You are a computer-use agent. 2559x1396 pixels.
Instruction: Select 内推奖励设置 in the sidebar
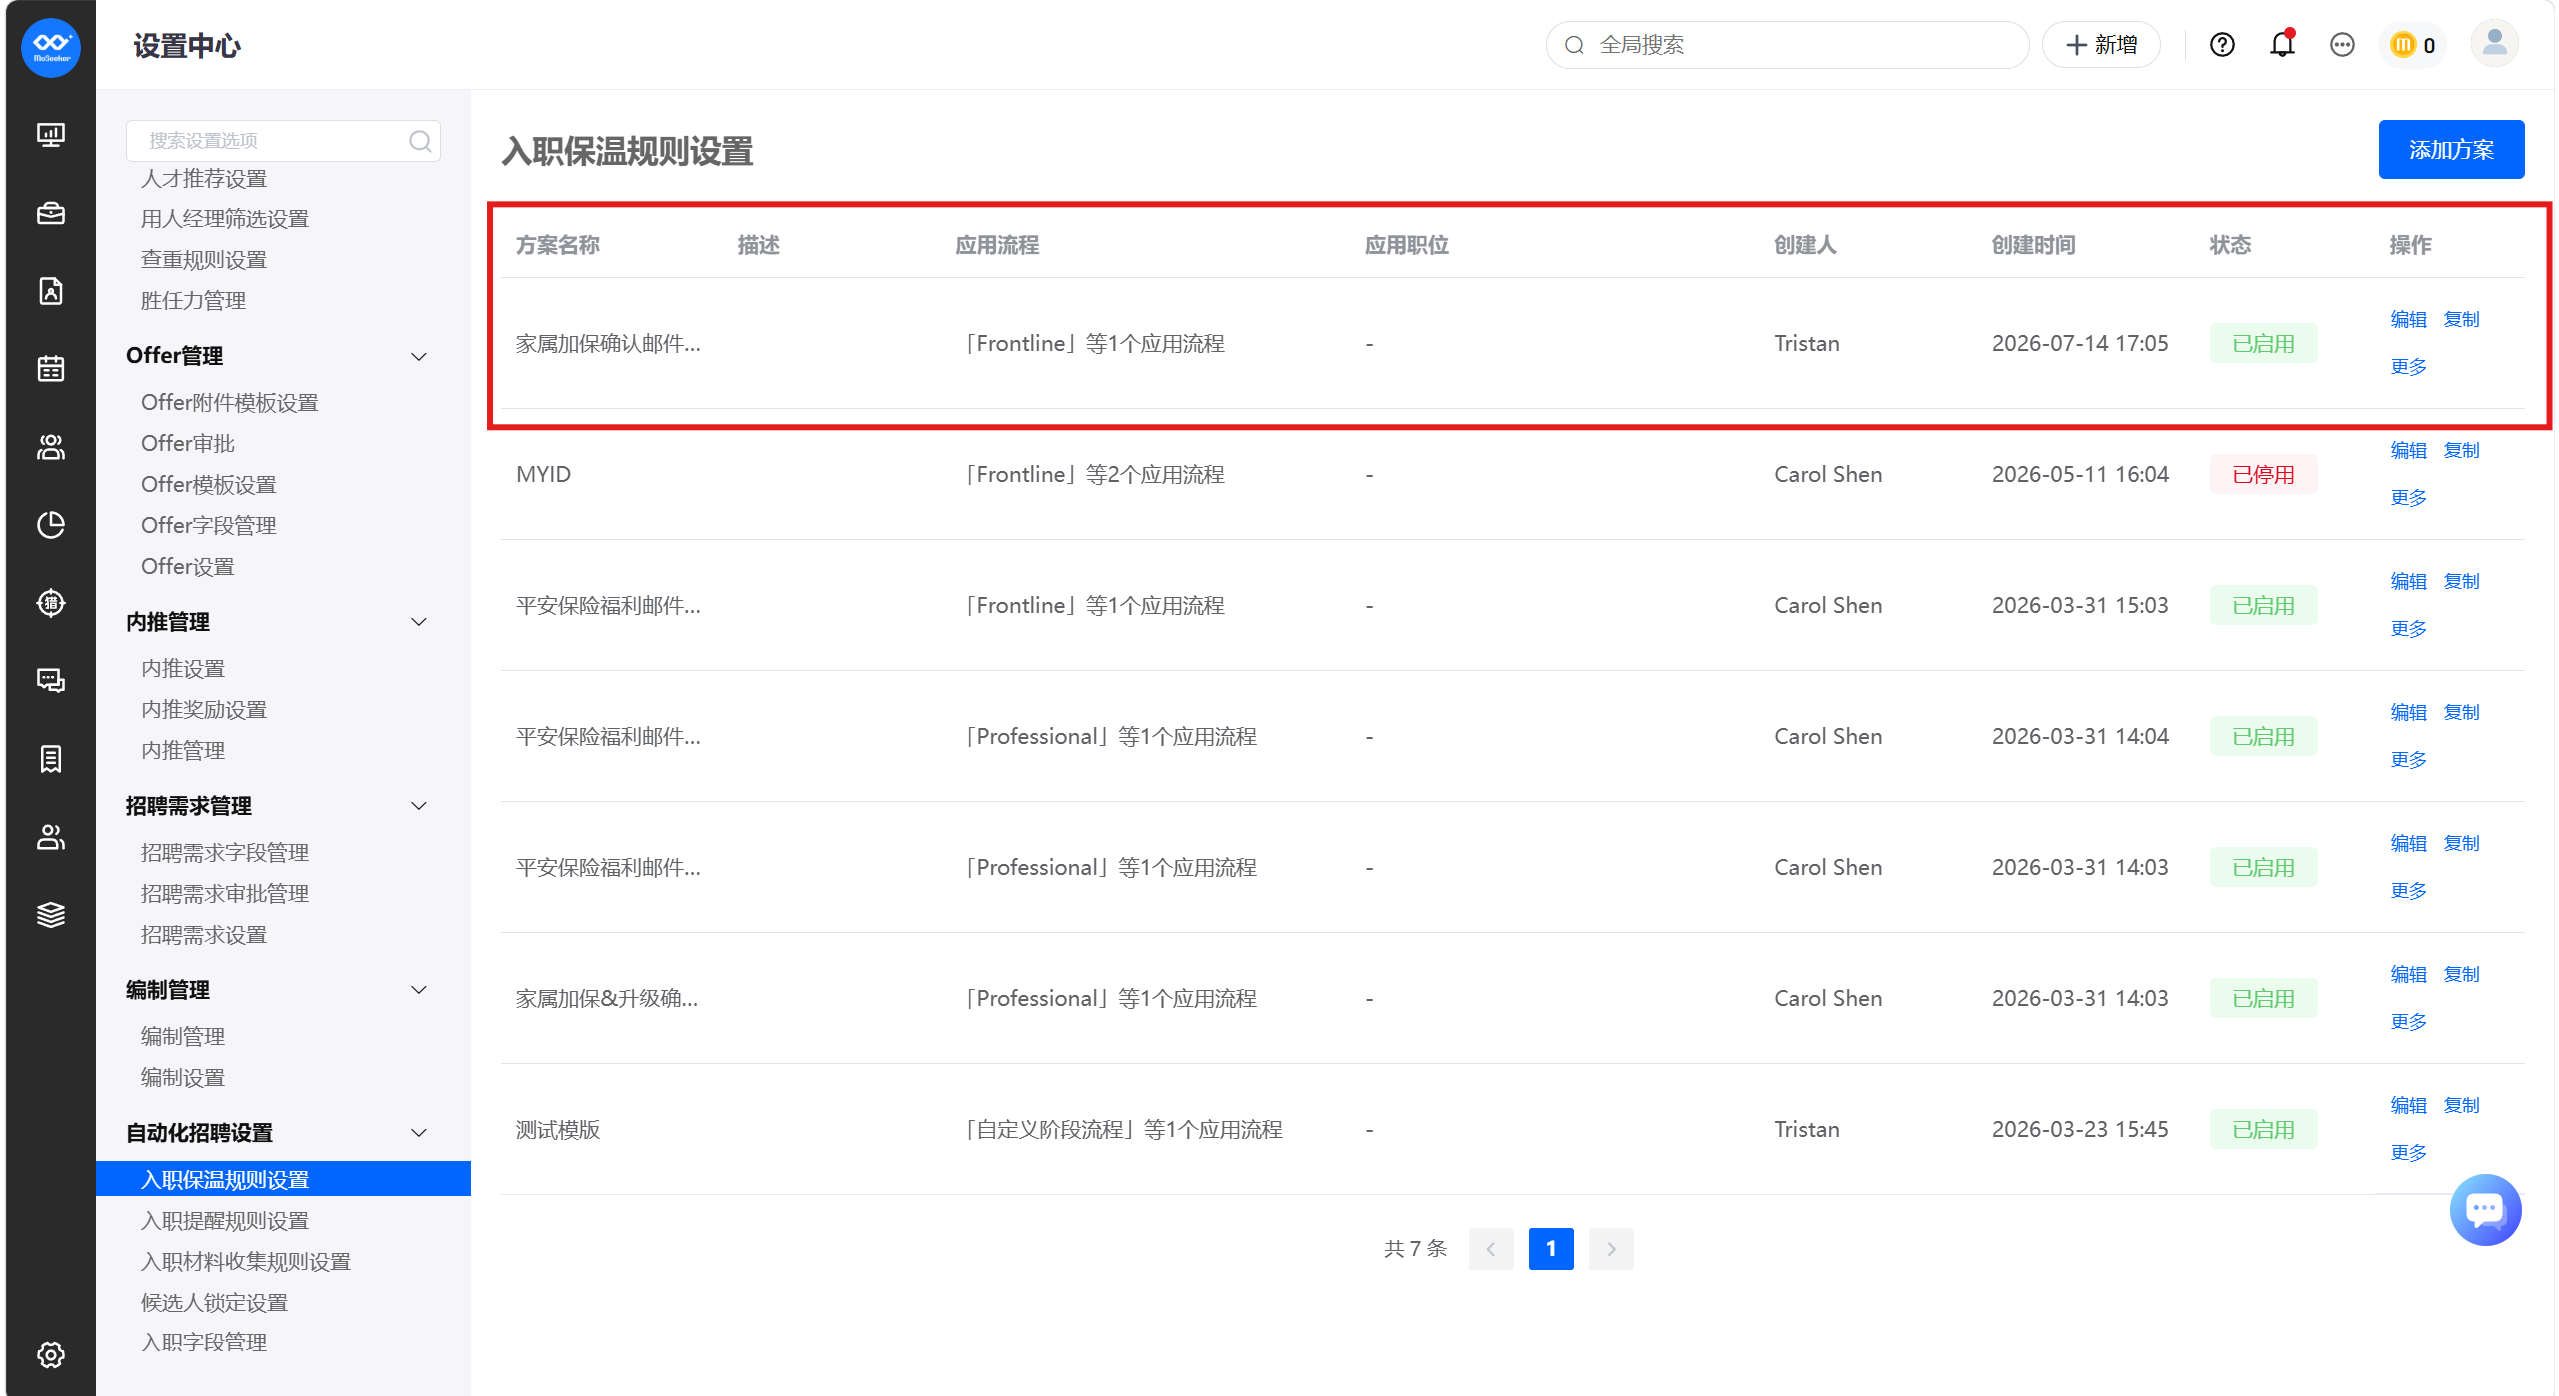point(204,709)
